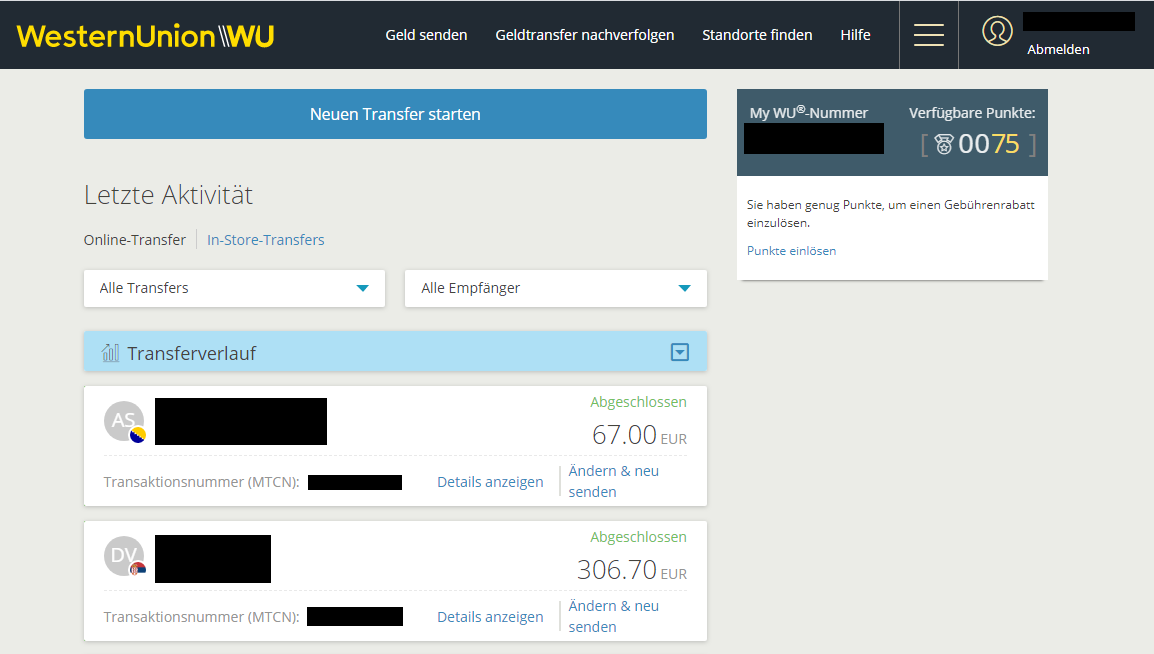This screenshot has width=1154, height=654.
Task: Click the Letzte Aktivität heading
Action: (x=169, y=195)
